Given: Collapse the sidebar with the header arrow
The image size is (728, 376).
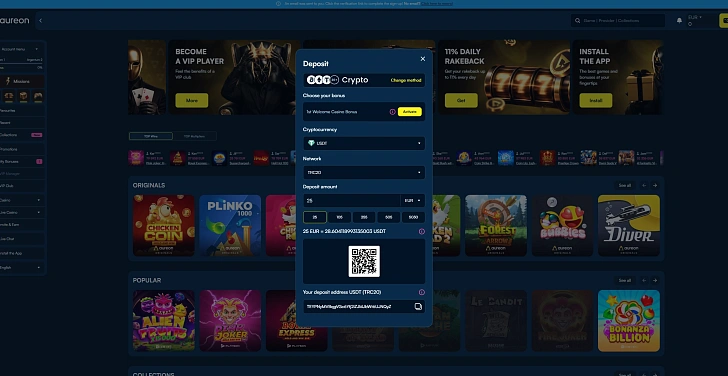Looking at the screenshot, I should (40, 20).
